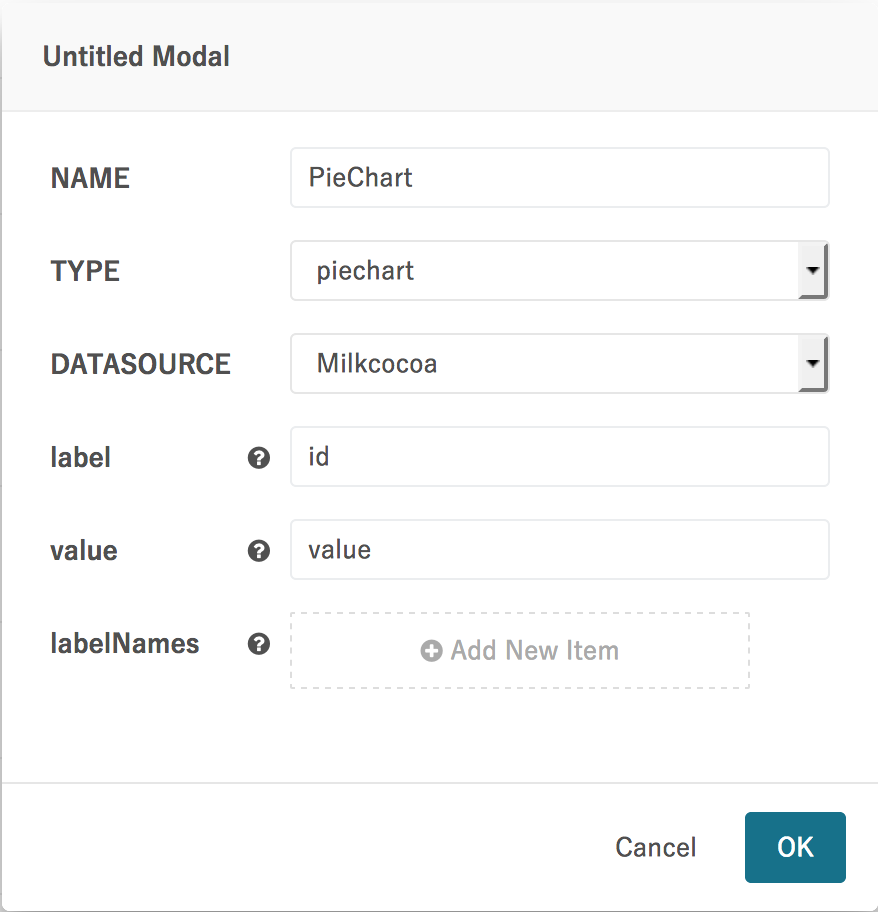Viewport: 878px width, 912px height.
Task: Click the help icon beside label field
Action: [x=259, y=458]
